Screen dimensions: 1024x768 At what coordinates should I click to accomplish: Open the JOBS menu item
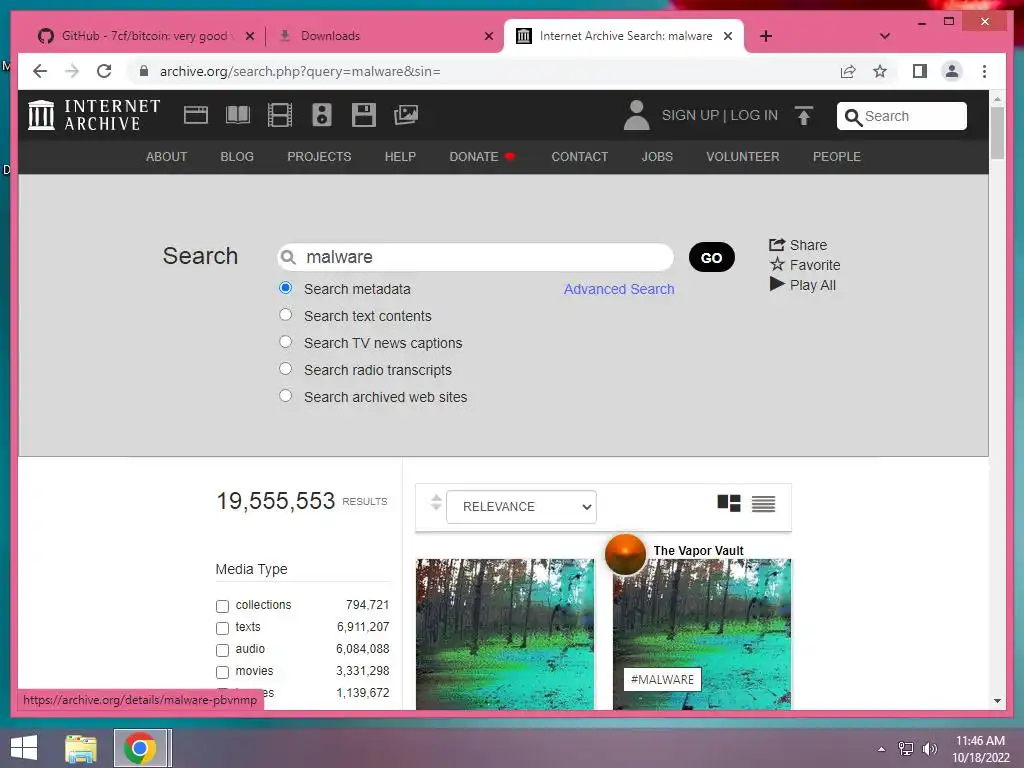[x=657, y=157]
